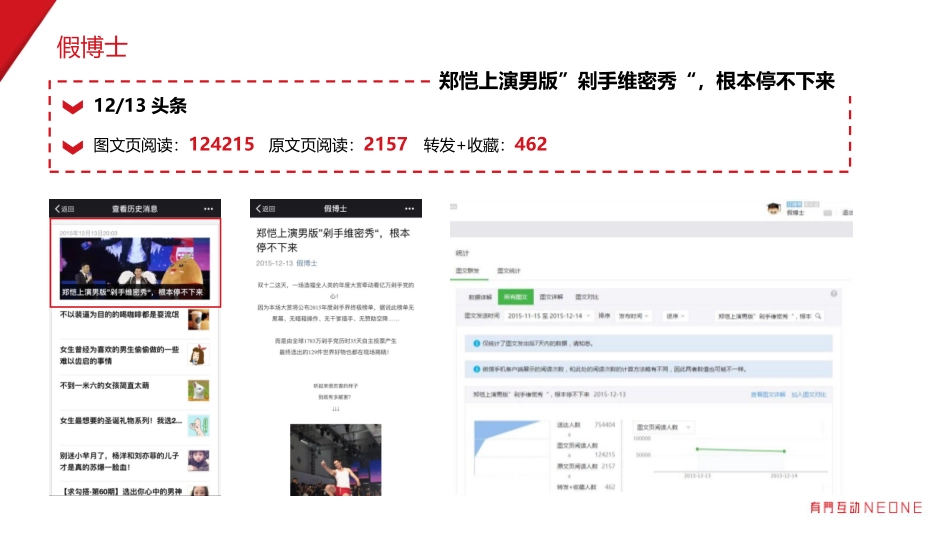
Task: Tap the back arrow in the 假博士 article header
Action: [x=258, y=208]
